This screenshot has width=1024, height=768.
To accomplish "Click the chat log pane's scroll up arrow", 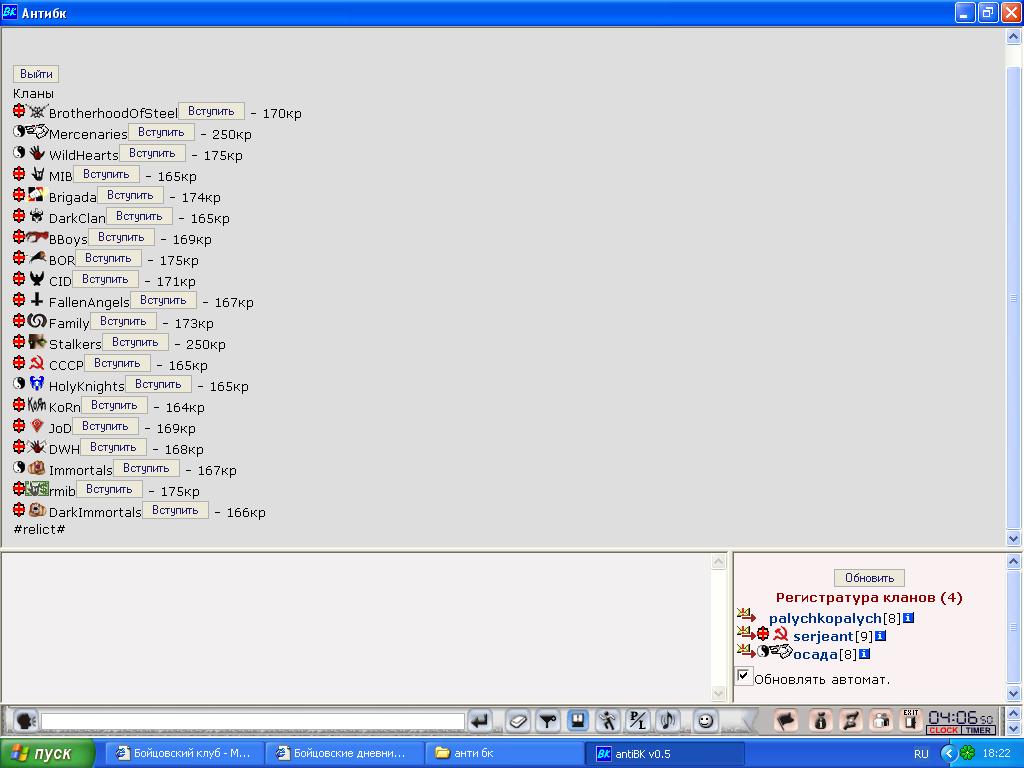I will [x=718, y=562].
